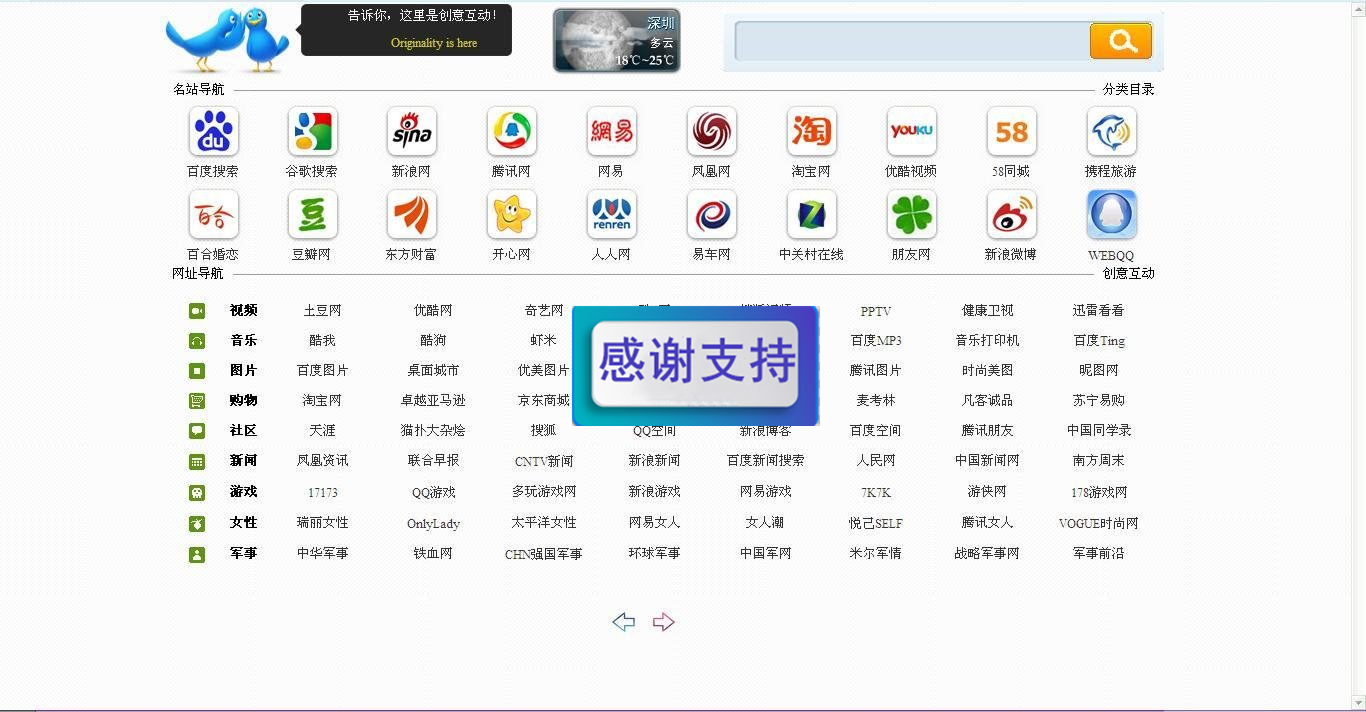
Task: Open the 时尚美图 link
Action: [987, 370]
